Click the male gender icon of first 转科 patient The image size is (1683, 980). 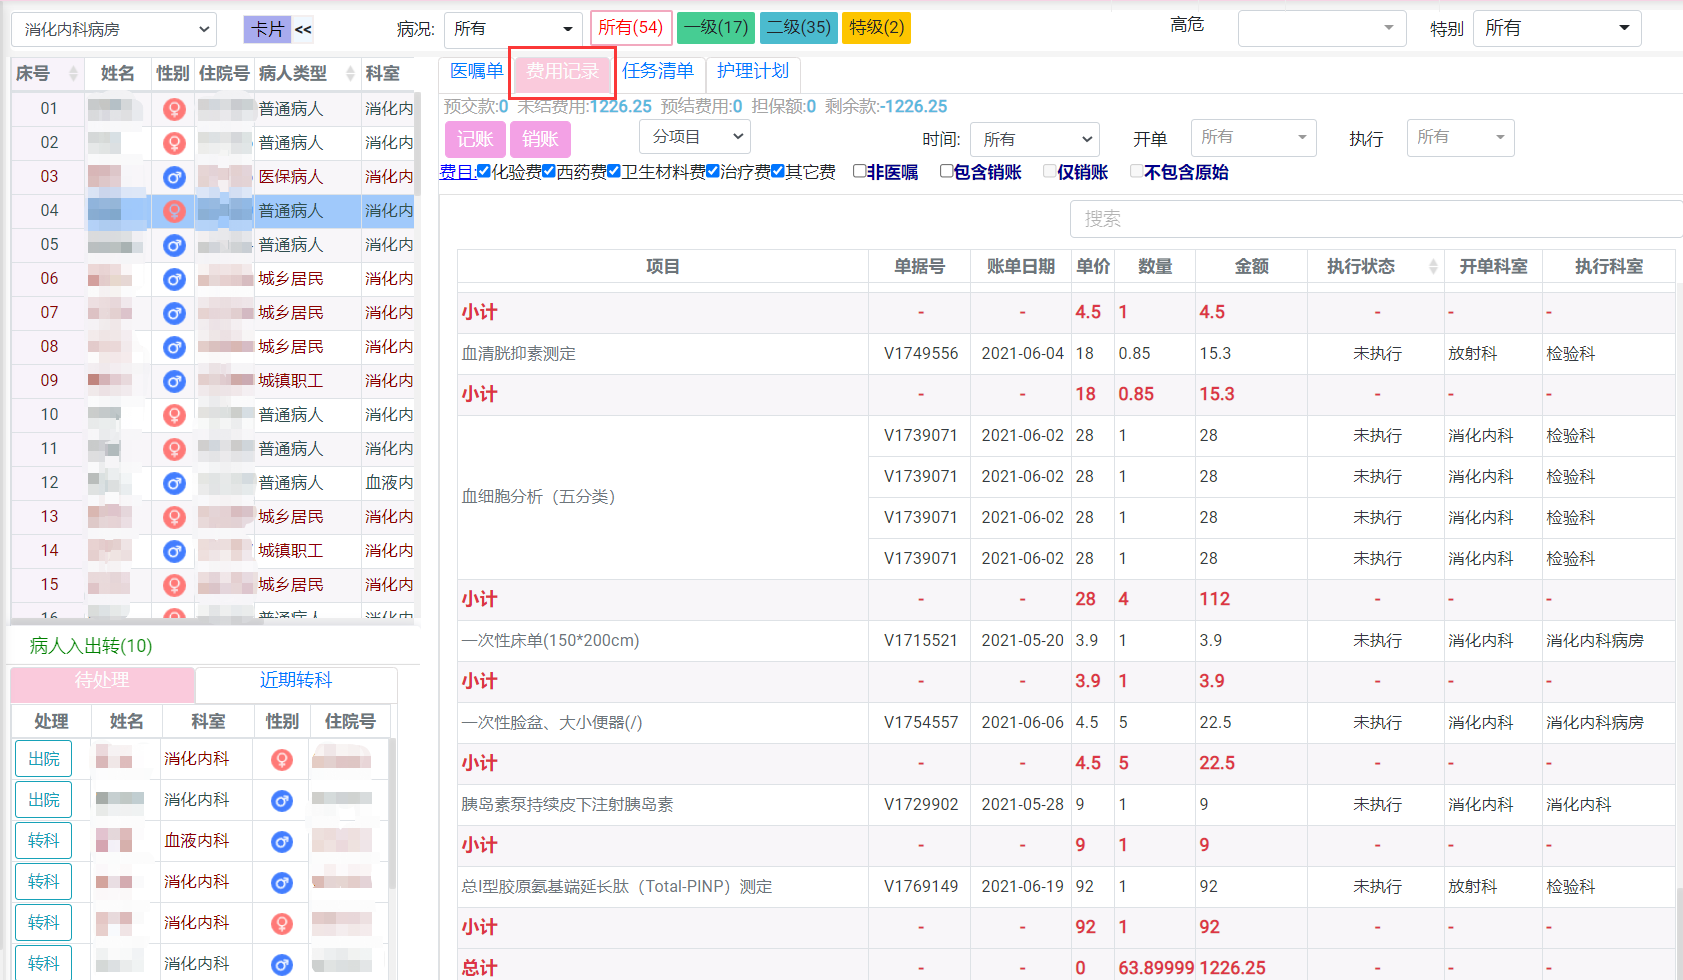point(281,841)
